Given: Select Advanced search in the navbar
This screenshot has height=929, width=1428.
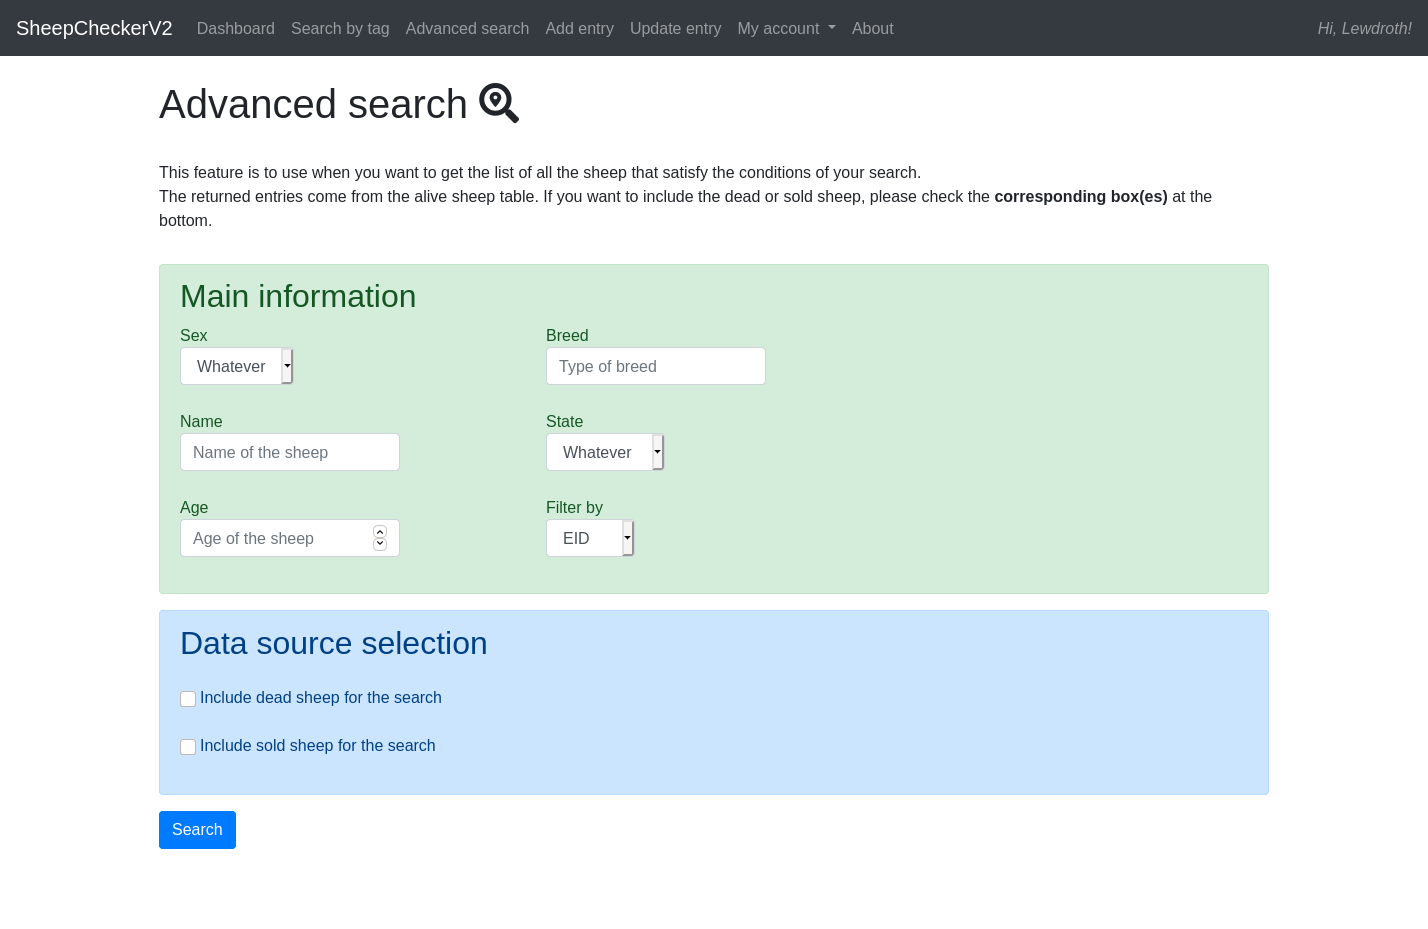Looking at the screenshot, I should pyautogui.click(x=467, y=28).
